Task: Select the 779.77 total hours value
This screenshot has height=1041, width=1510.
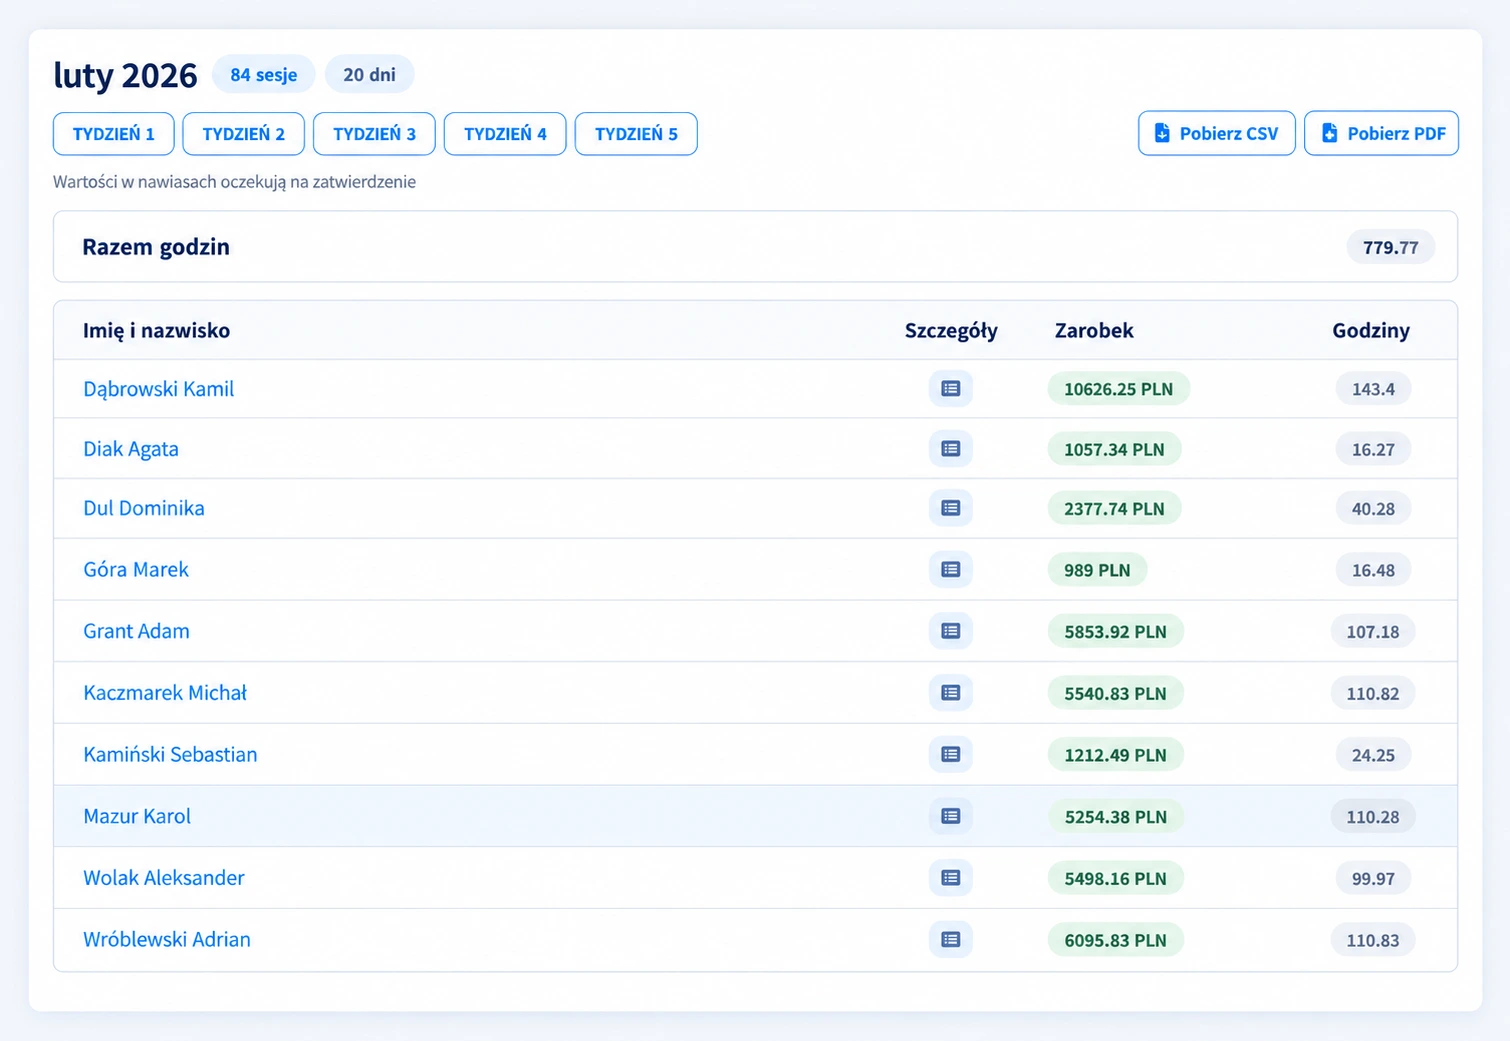Action: [x=1390, y=247]
